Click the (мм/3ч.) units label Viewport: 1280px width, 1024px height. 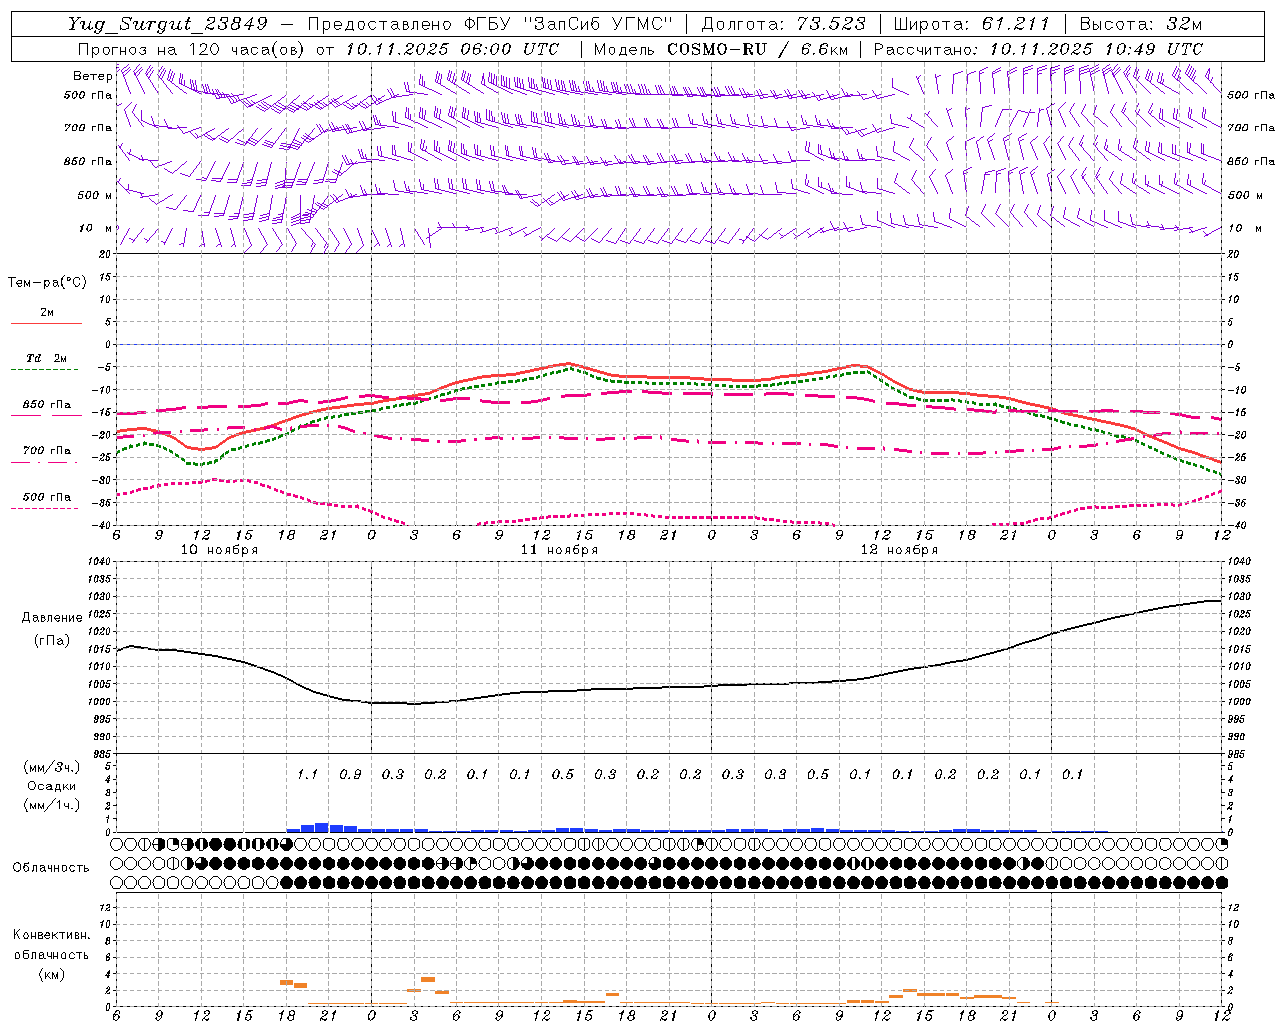click(x=52, y=768)
